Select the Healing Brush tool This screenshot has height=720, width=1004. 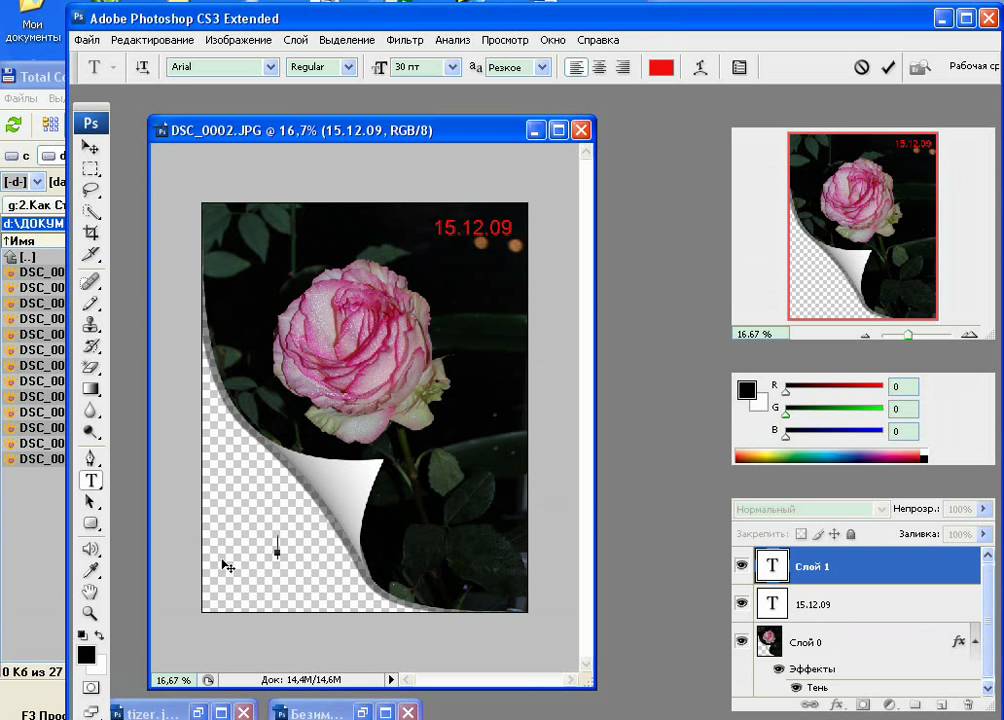pyautogui.click(x=90, y=282)
